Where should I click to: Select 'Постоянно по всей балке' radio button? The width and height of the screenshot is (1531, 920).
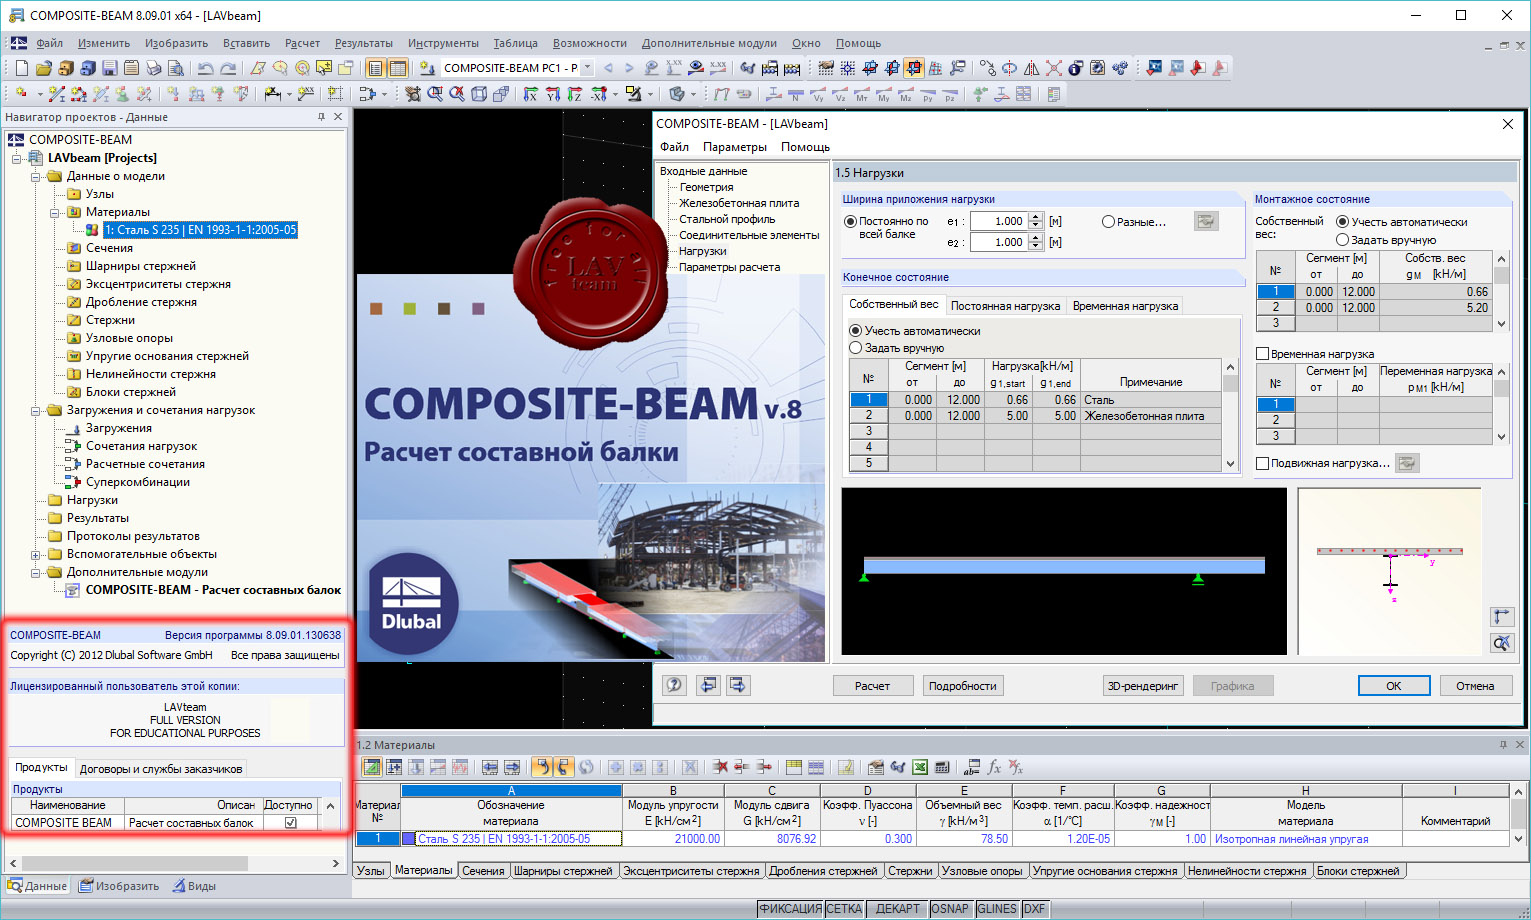(851, 221)
